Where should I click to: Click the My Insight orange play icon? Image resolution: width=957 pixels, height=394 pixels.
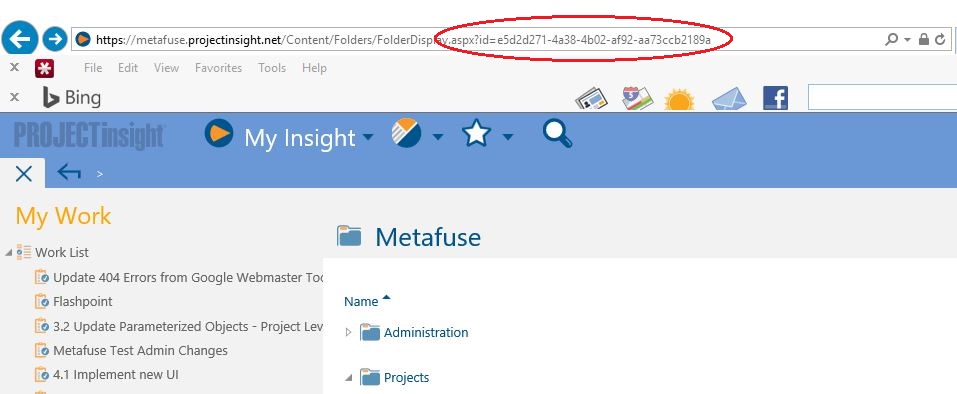click(219, 132)
